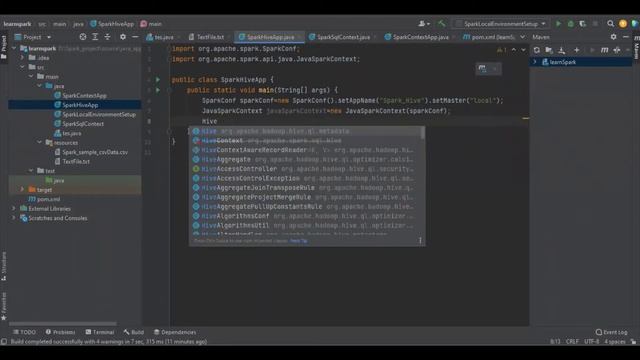
Task: Generate sources and update folders Maven icon
Action: coord(549,50)
